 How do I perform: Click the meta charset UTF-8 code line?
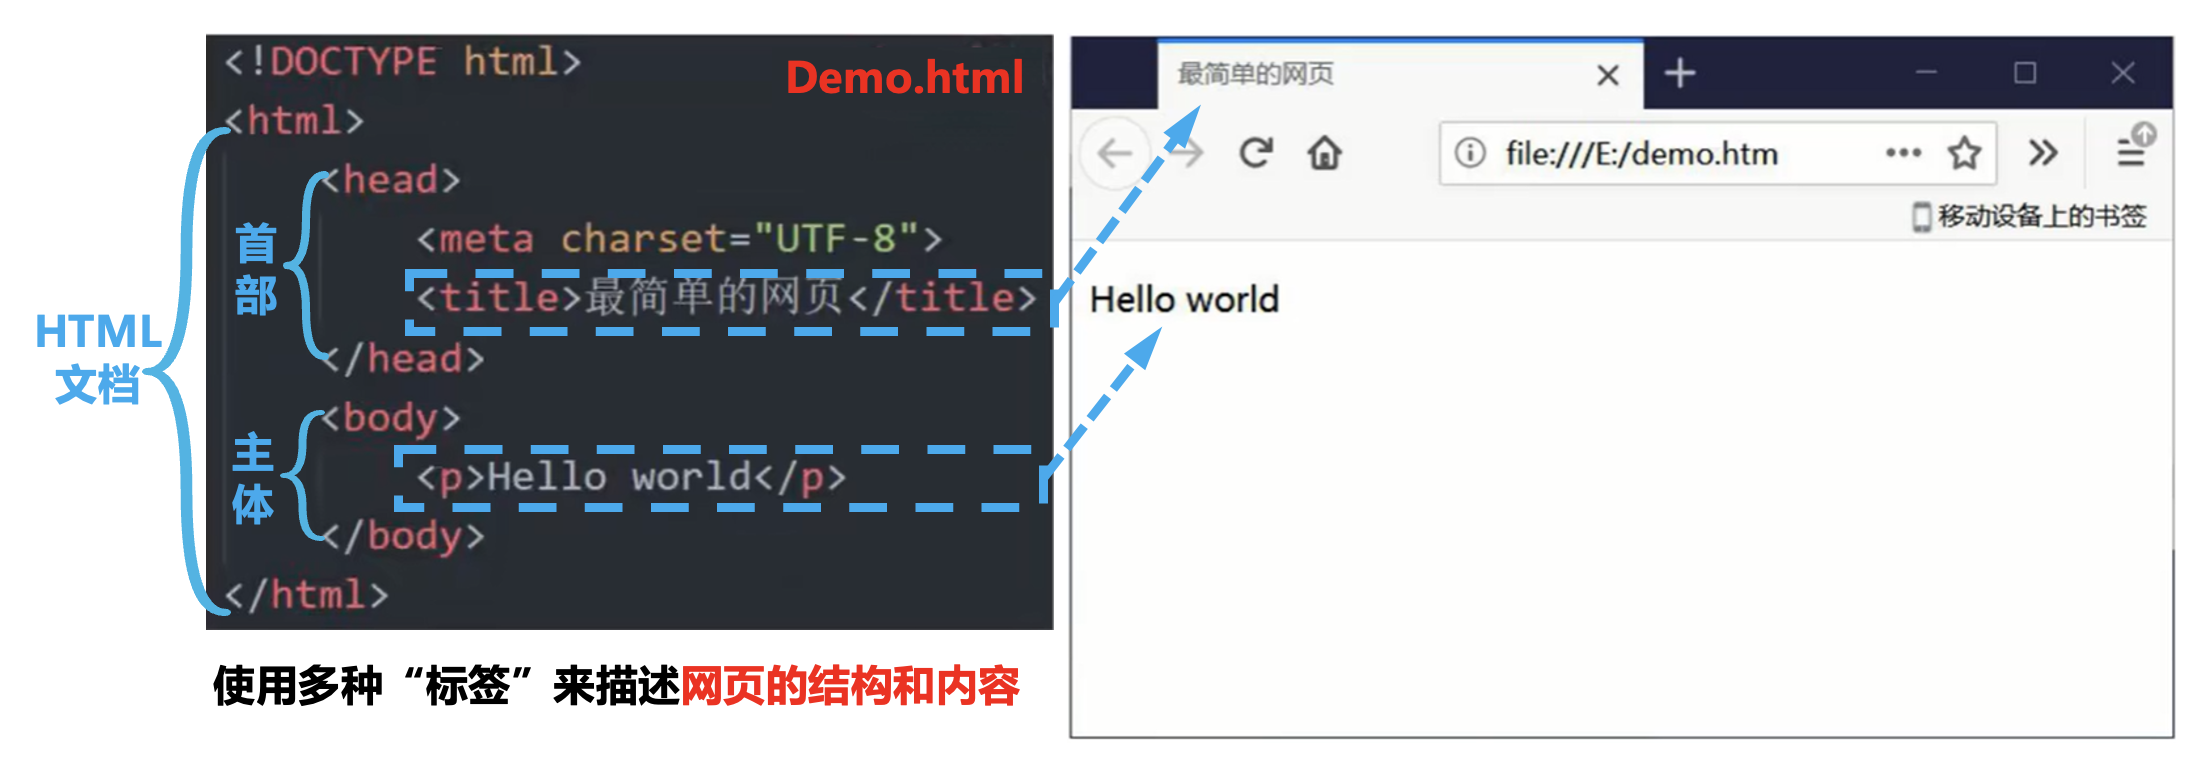tap(679, 239)
